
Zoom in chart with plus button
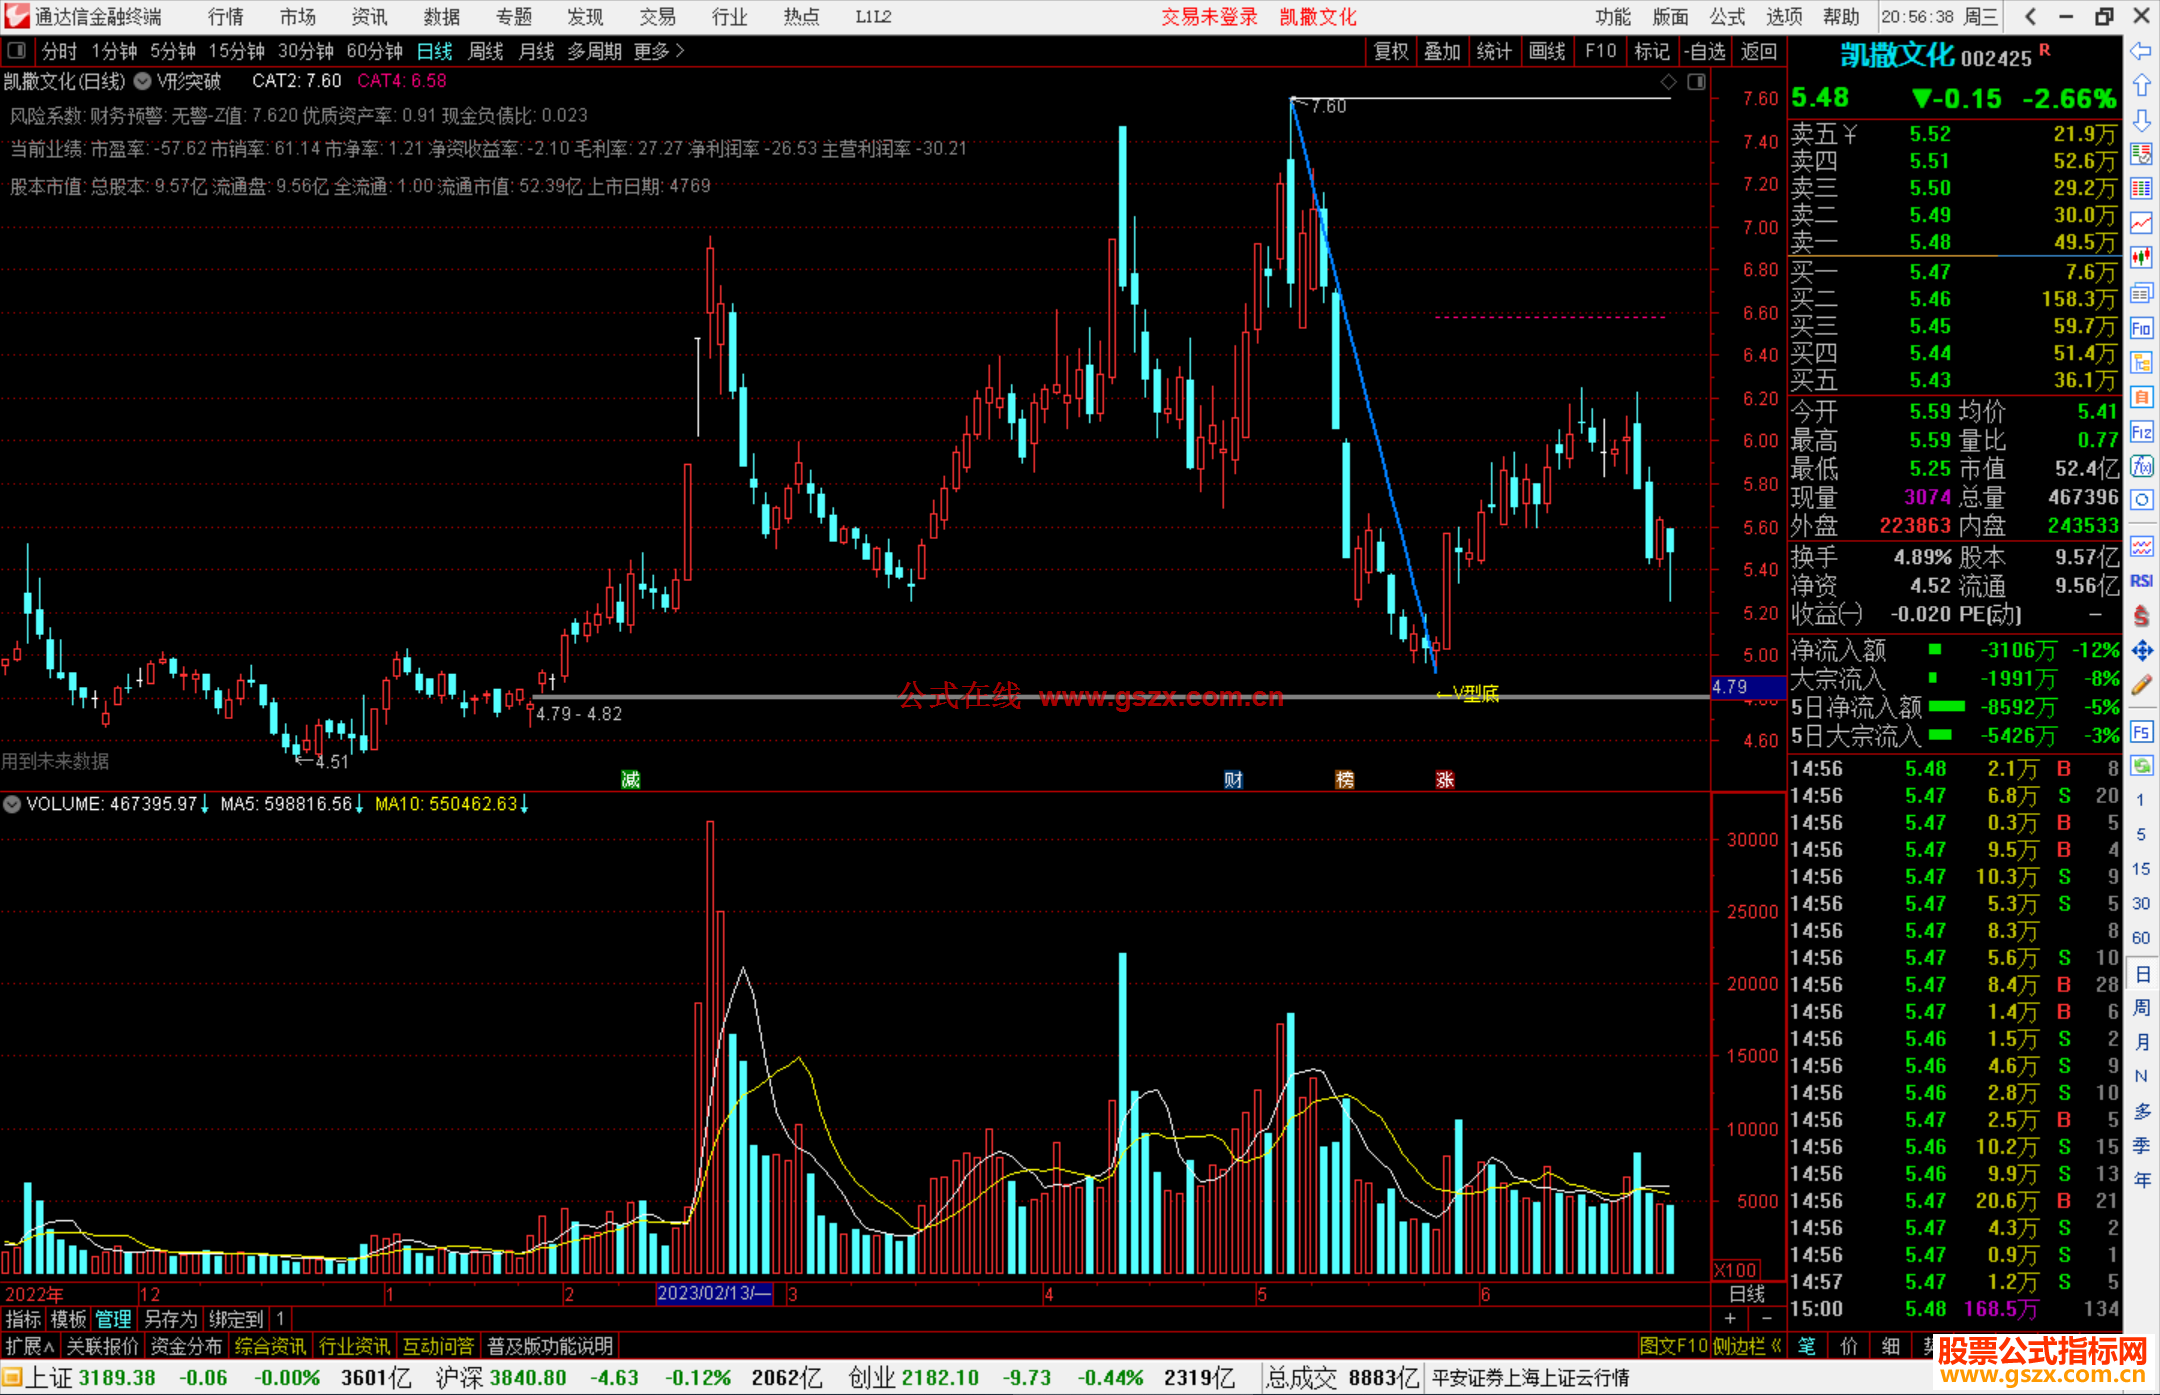[x=1730, y=1319]
